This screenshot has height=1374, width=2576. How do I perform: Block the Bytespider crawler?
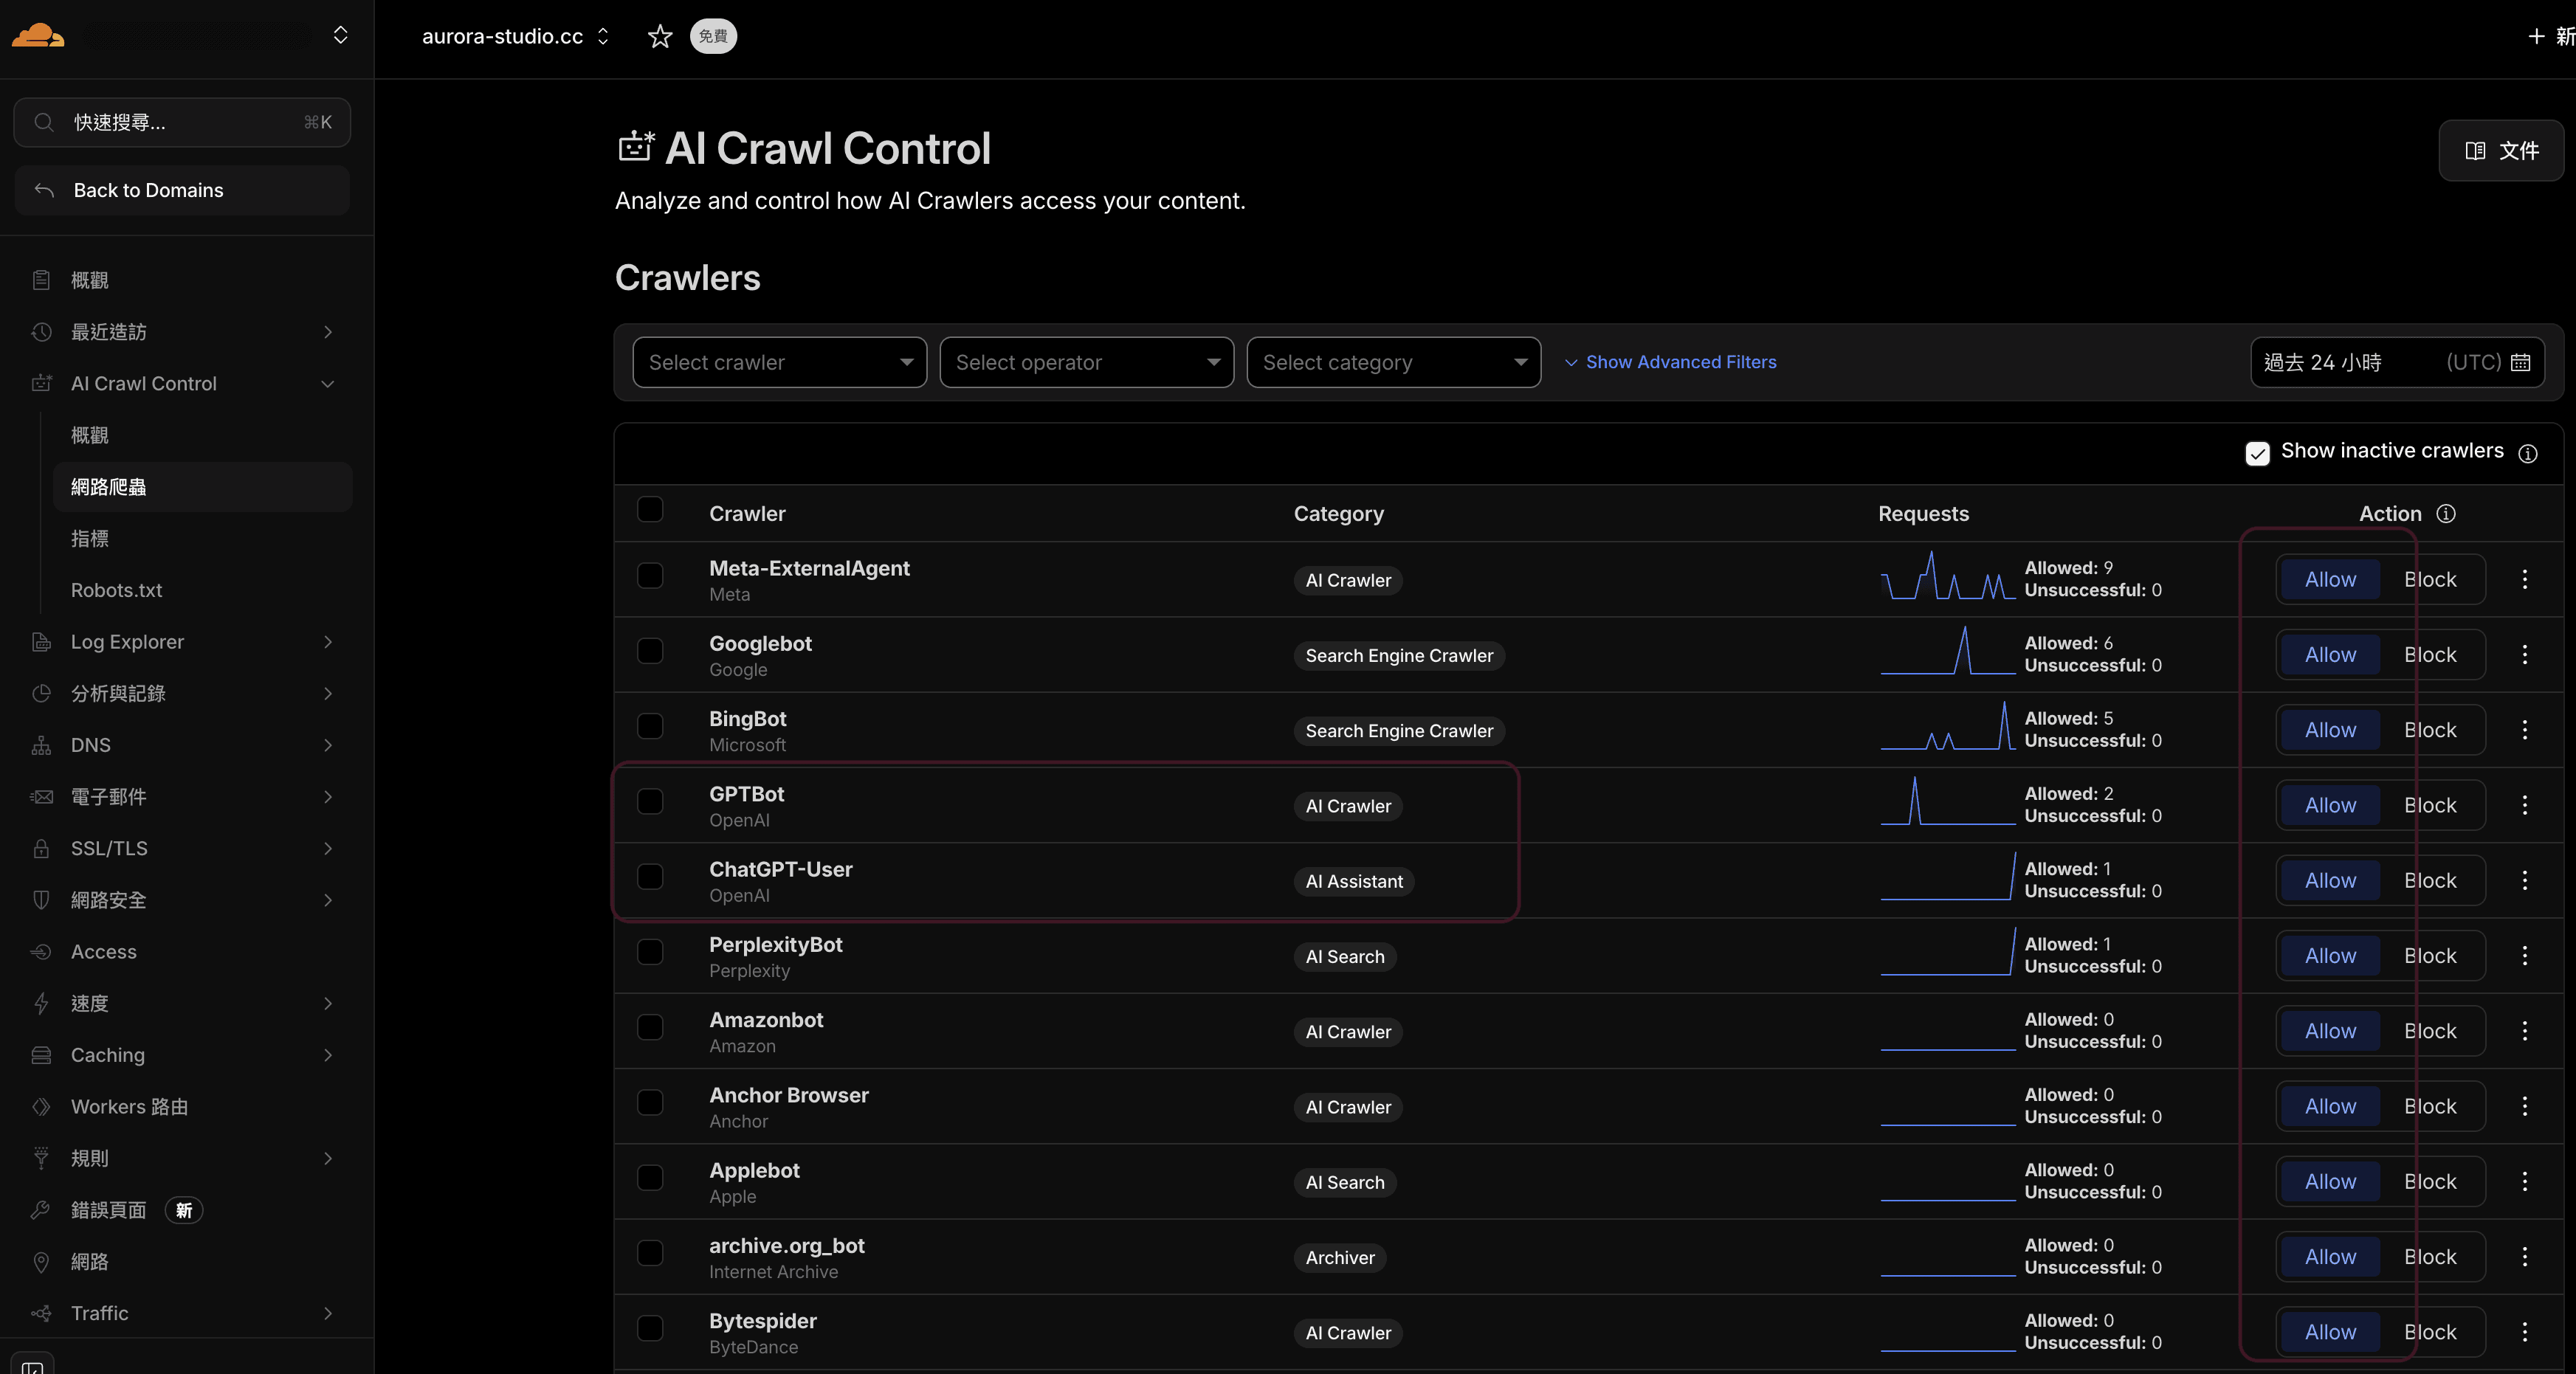click(x=2431, y=1331)
